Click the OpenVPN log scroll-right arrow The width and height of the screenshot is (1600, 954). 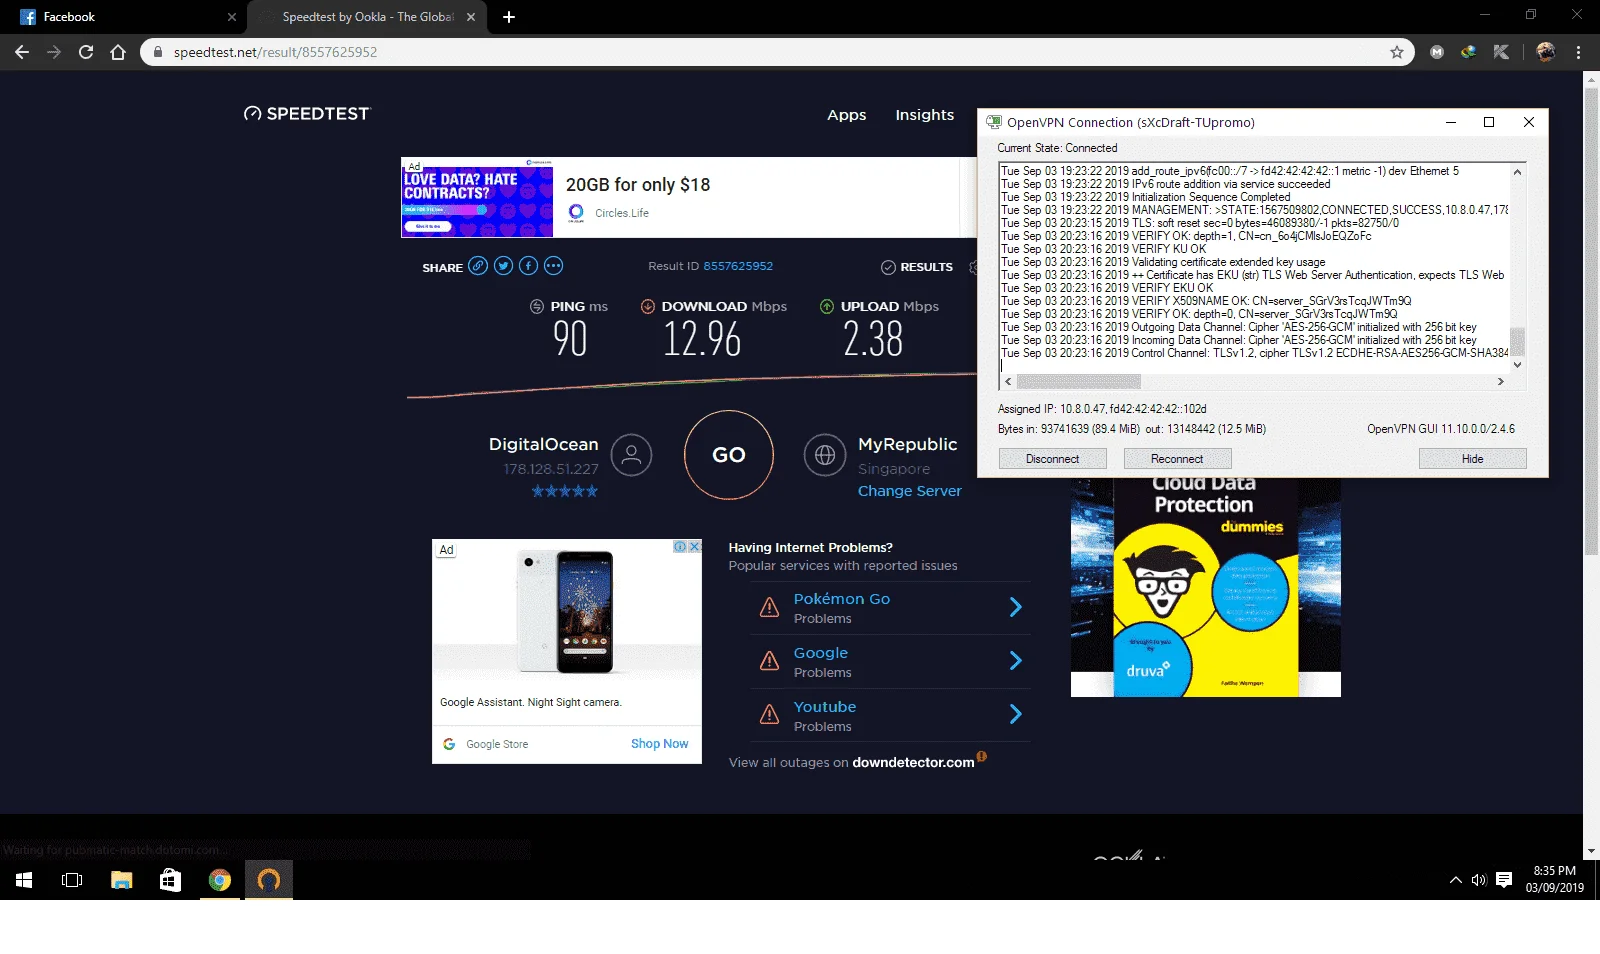coord(1500,382)
